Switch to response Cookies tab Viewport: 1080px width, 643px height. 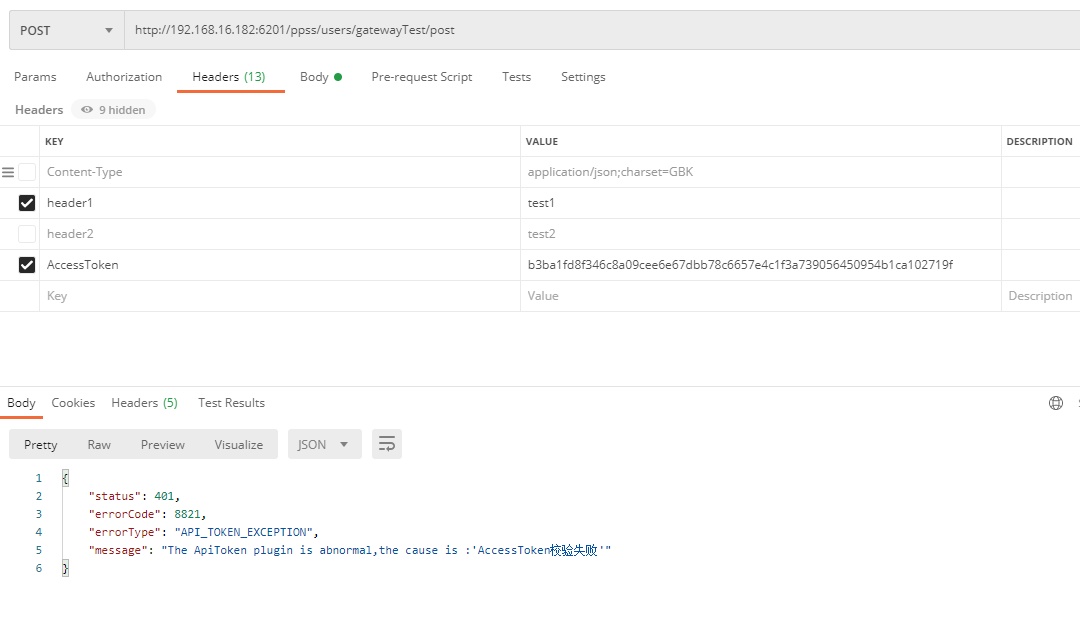pyautogui.click(x=73, y=403)
